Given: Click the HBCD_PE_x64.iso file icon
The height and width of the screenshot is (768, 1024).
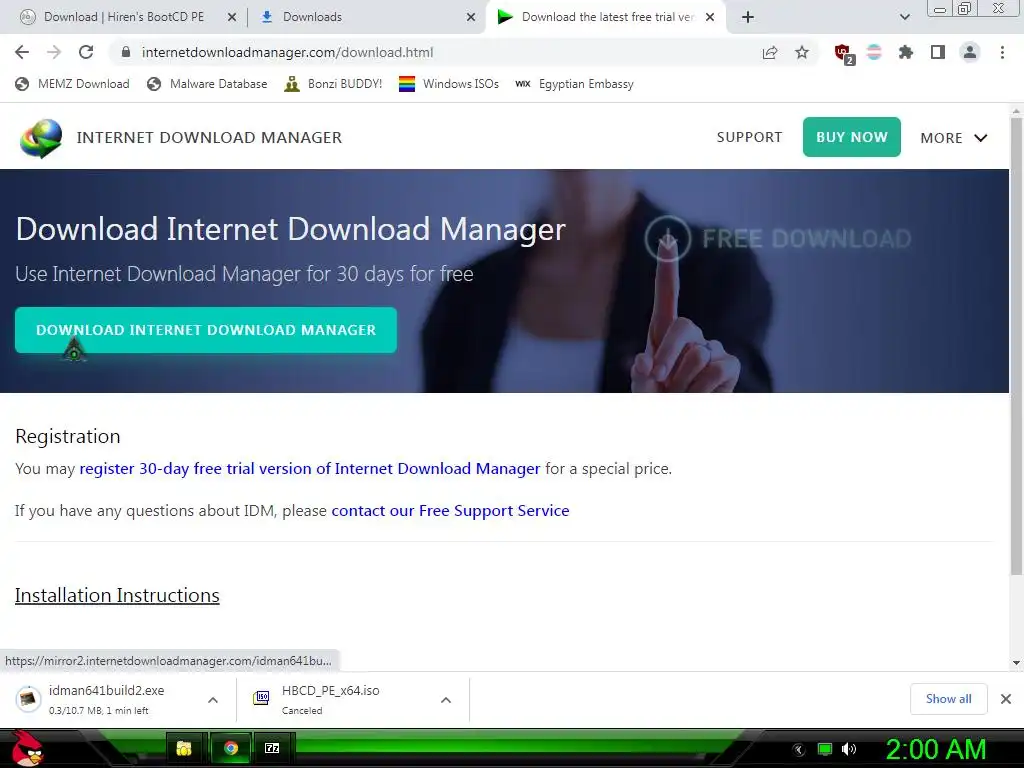Looking at the screenshot, I should coord(261,698).
